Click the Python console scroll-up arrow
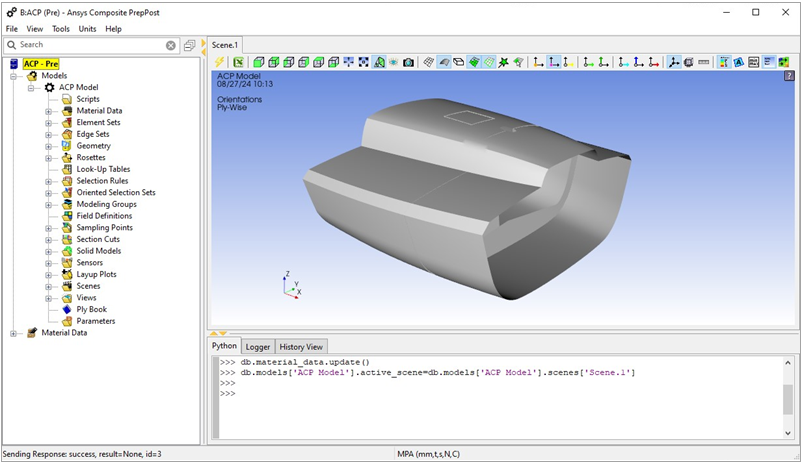Viewport: 803px width, 464px height. pos(788,363)
